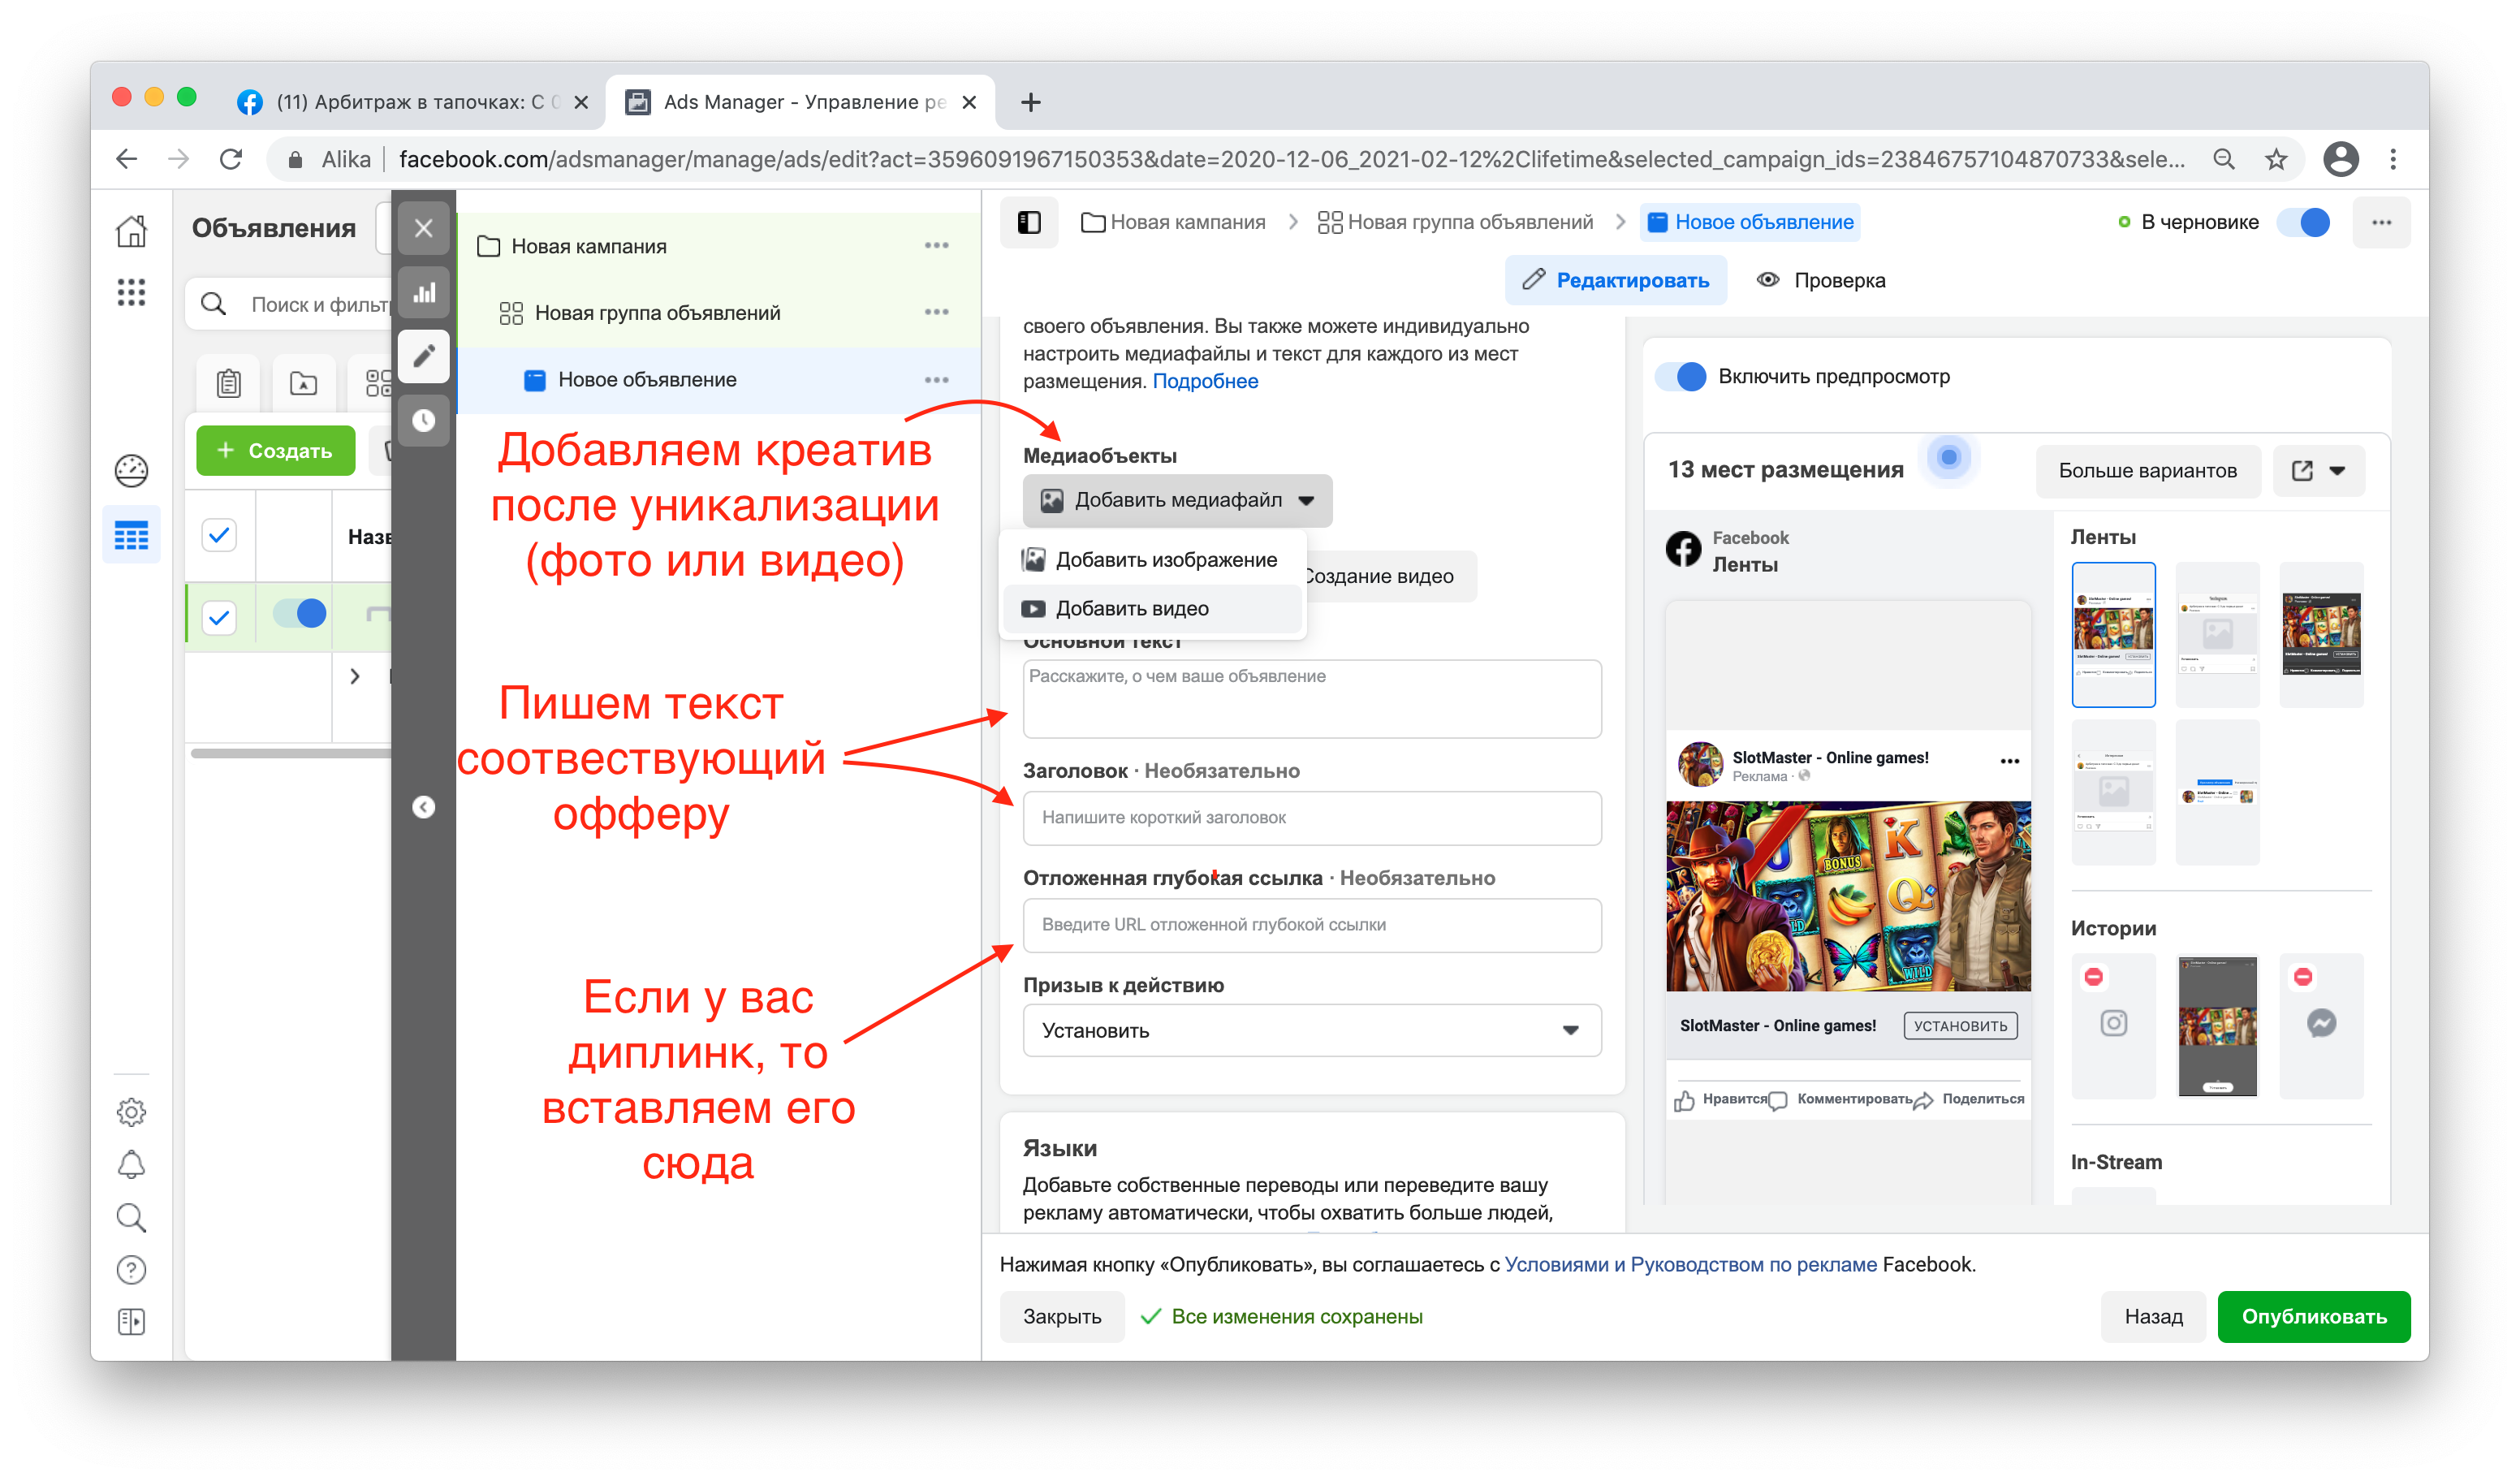This screenshot has width=2520, height=1481.
Task: Open more options for Новая кампания
Action: 937,246
